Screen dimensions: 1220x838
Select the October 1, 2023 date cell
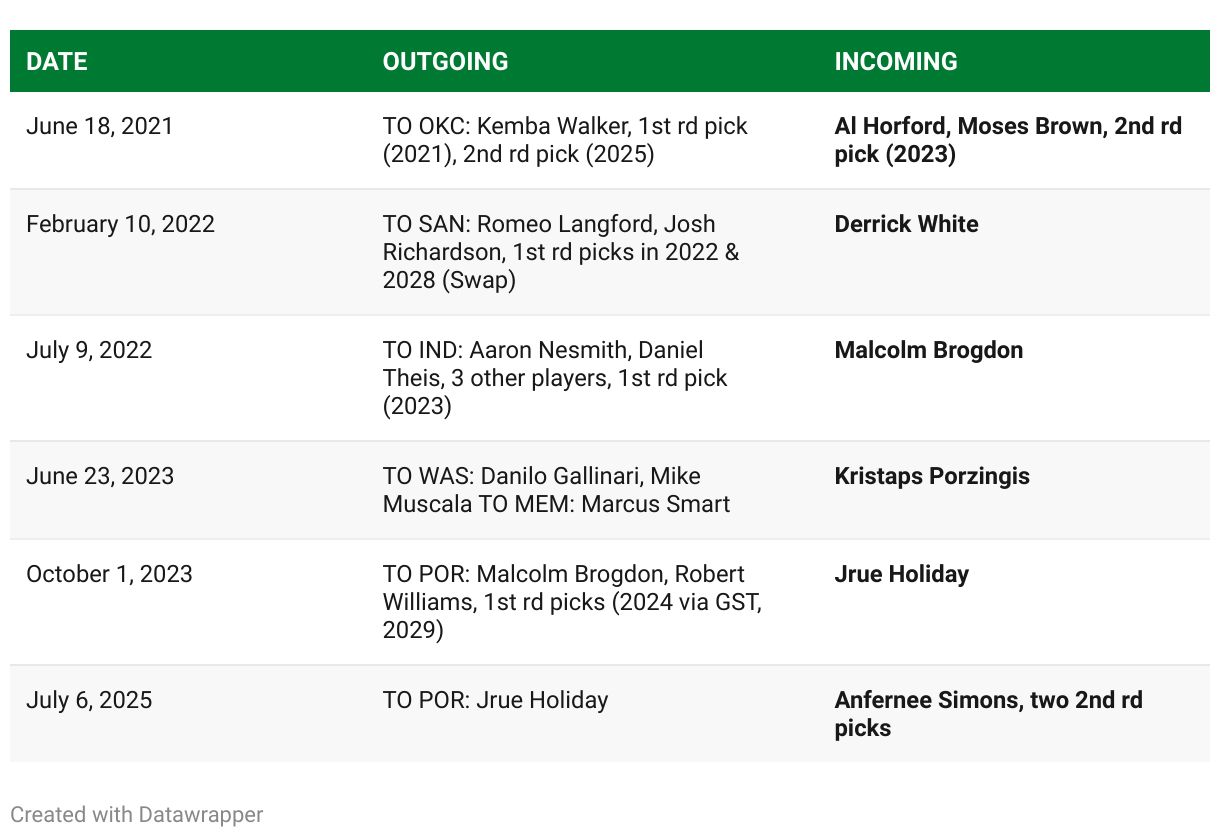[188, 602]
